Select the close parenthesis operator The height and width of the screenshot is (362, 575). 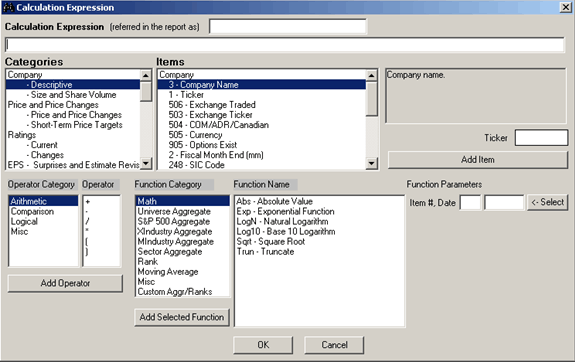tap(87, 252)
